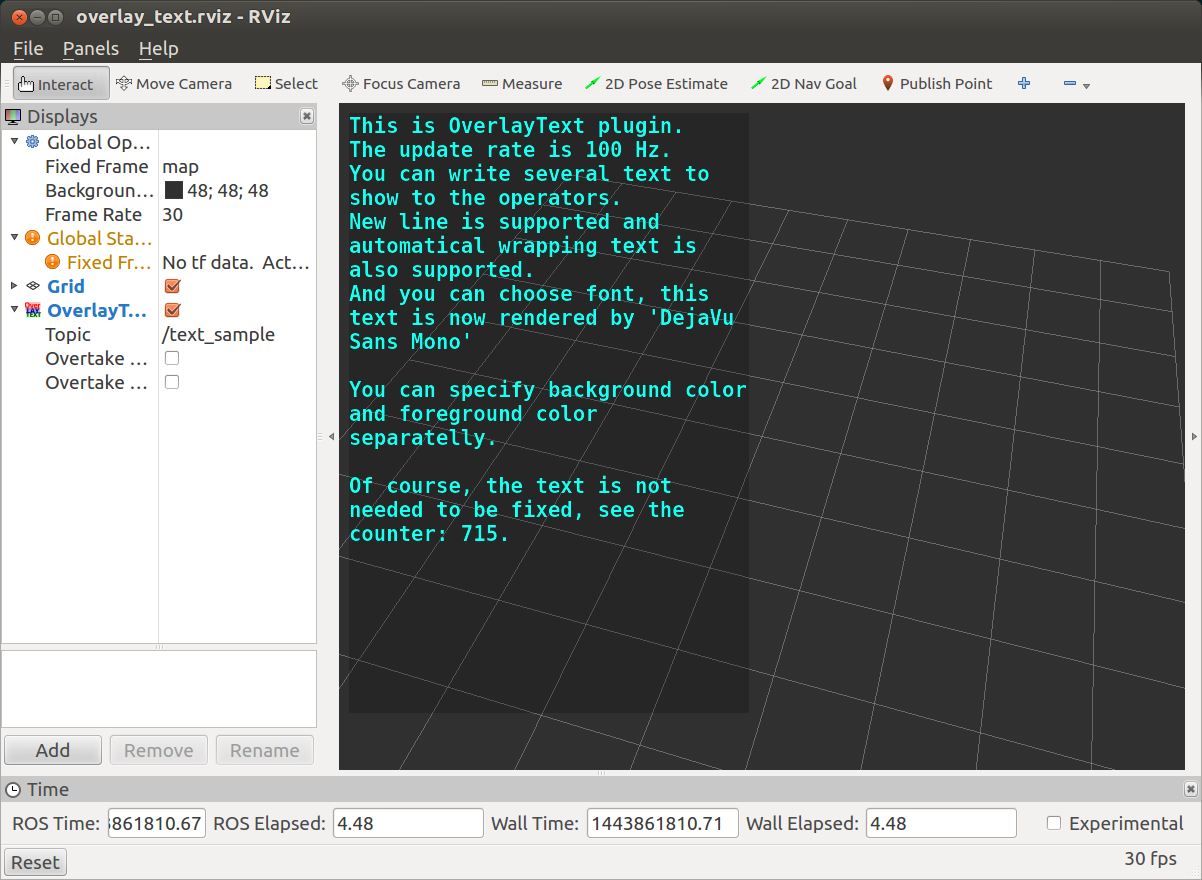Uncheck the Grid display checkbox

click(172, 286)
